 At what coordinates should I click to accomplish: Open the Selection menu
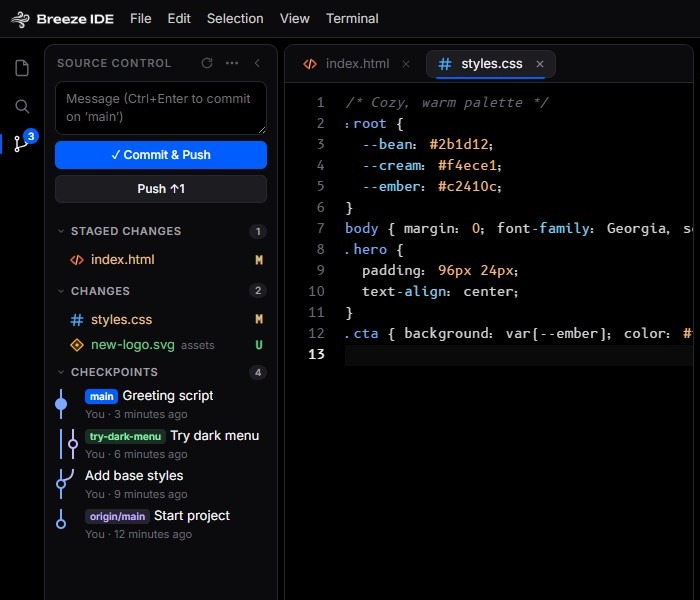(235, 19)
